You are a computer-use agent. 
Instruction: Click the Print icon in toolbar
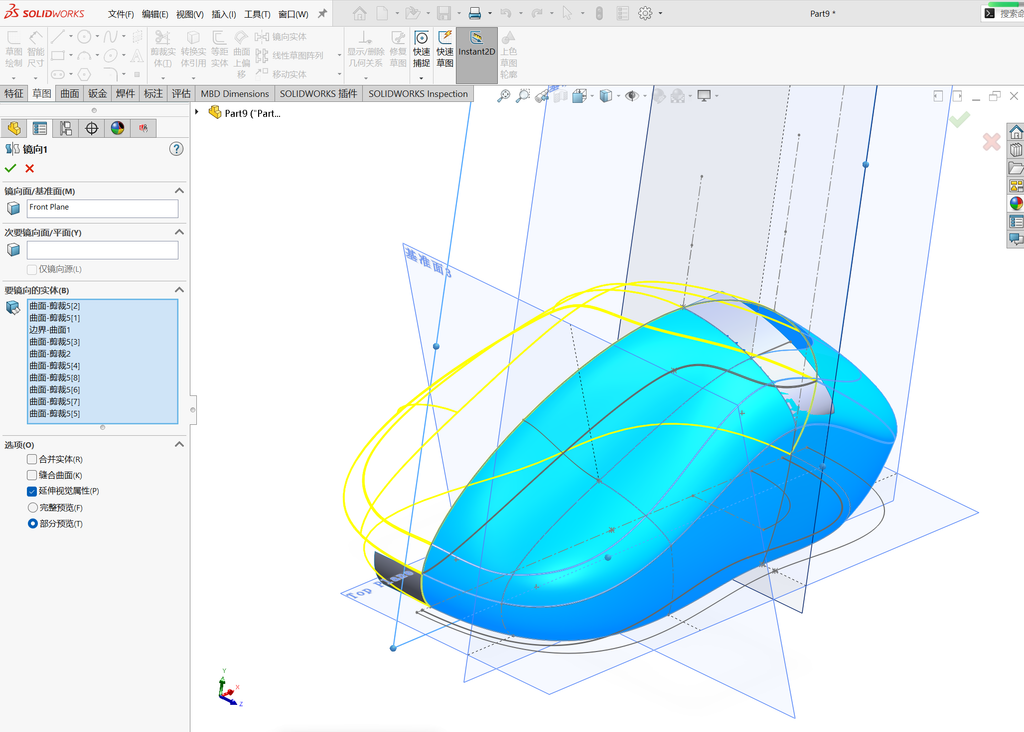[x=475, y=13]
